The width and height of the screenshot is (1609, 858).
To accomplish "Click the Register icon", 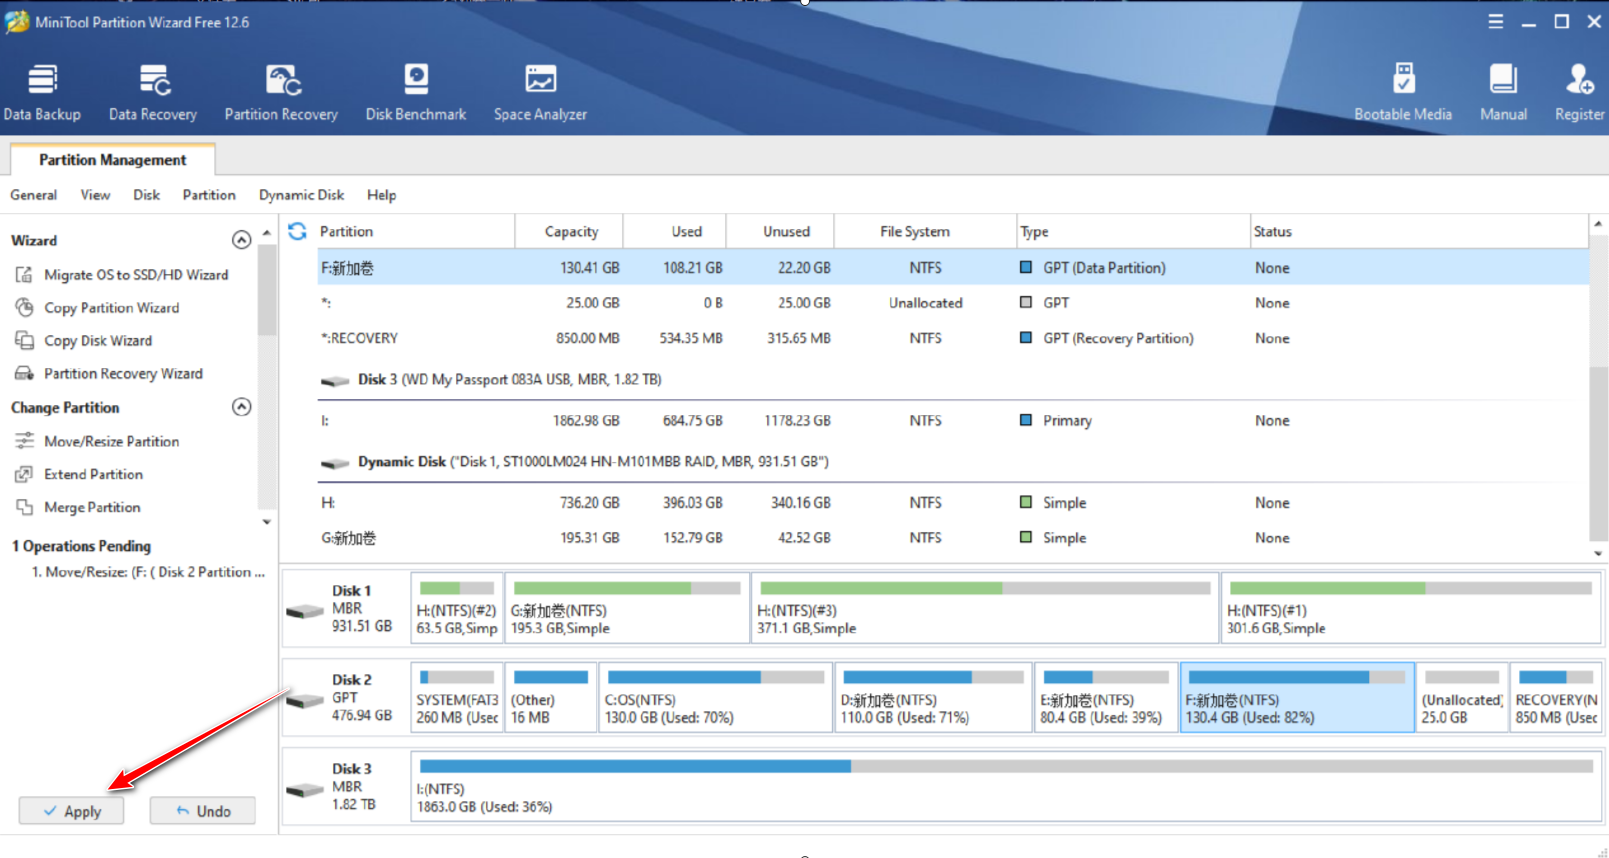I will coord(1580,92).
